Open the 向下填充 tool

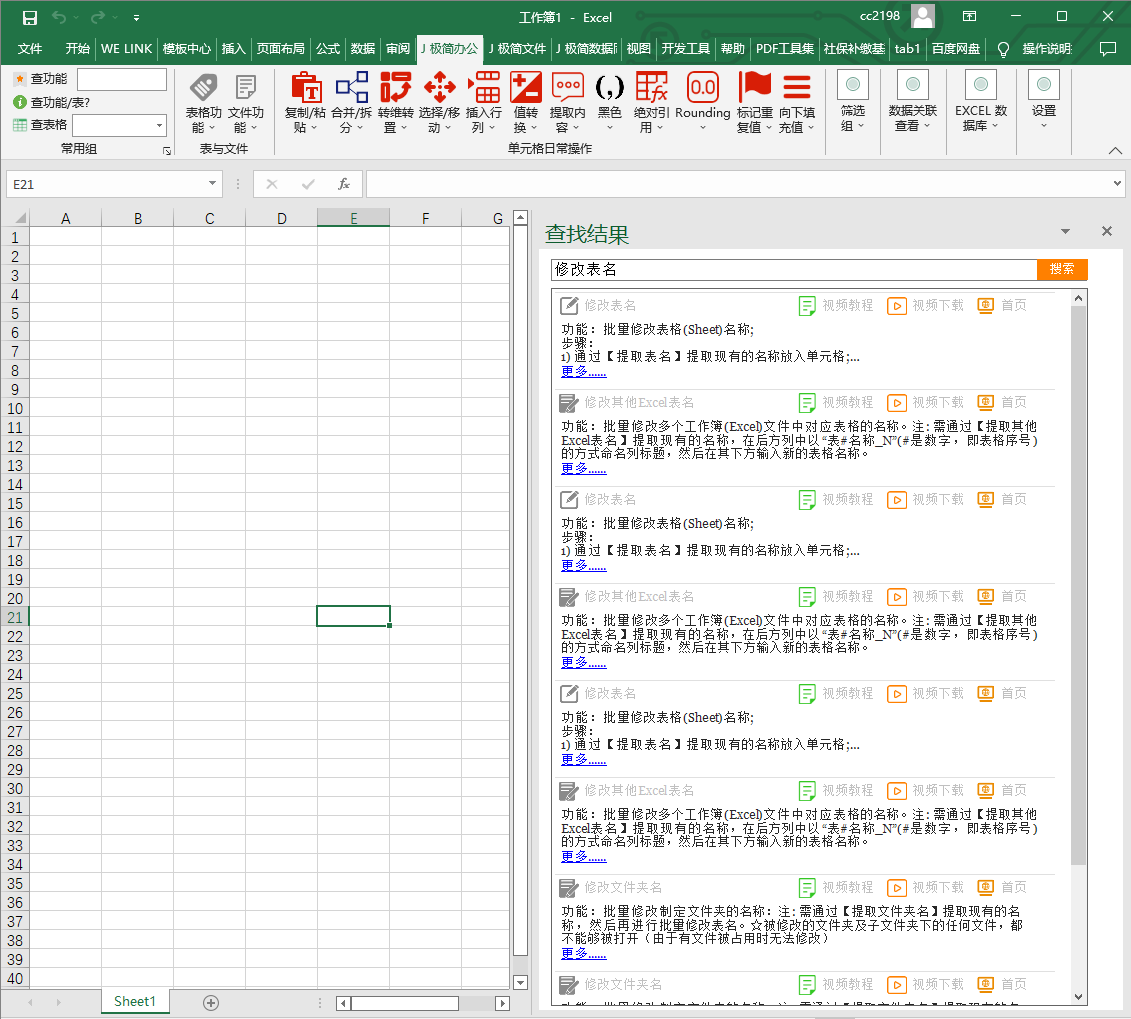tap(797, 102)
